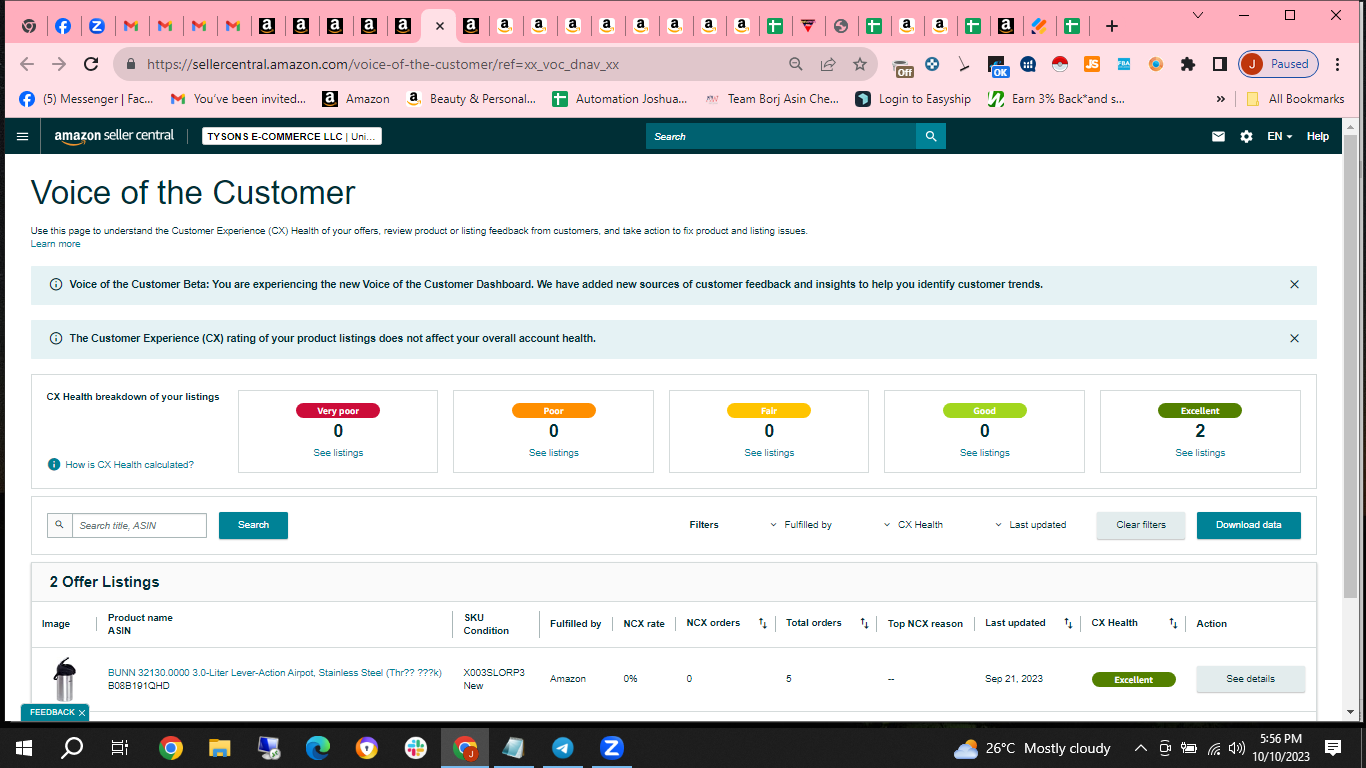Open the Chrome Extensions puzzle icon
This screenshot has width=1366, height=768.
point(1188,64)
